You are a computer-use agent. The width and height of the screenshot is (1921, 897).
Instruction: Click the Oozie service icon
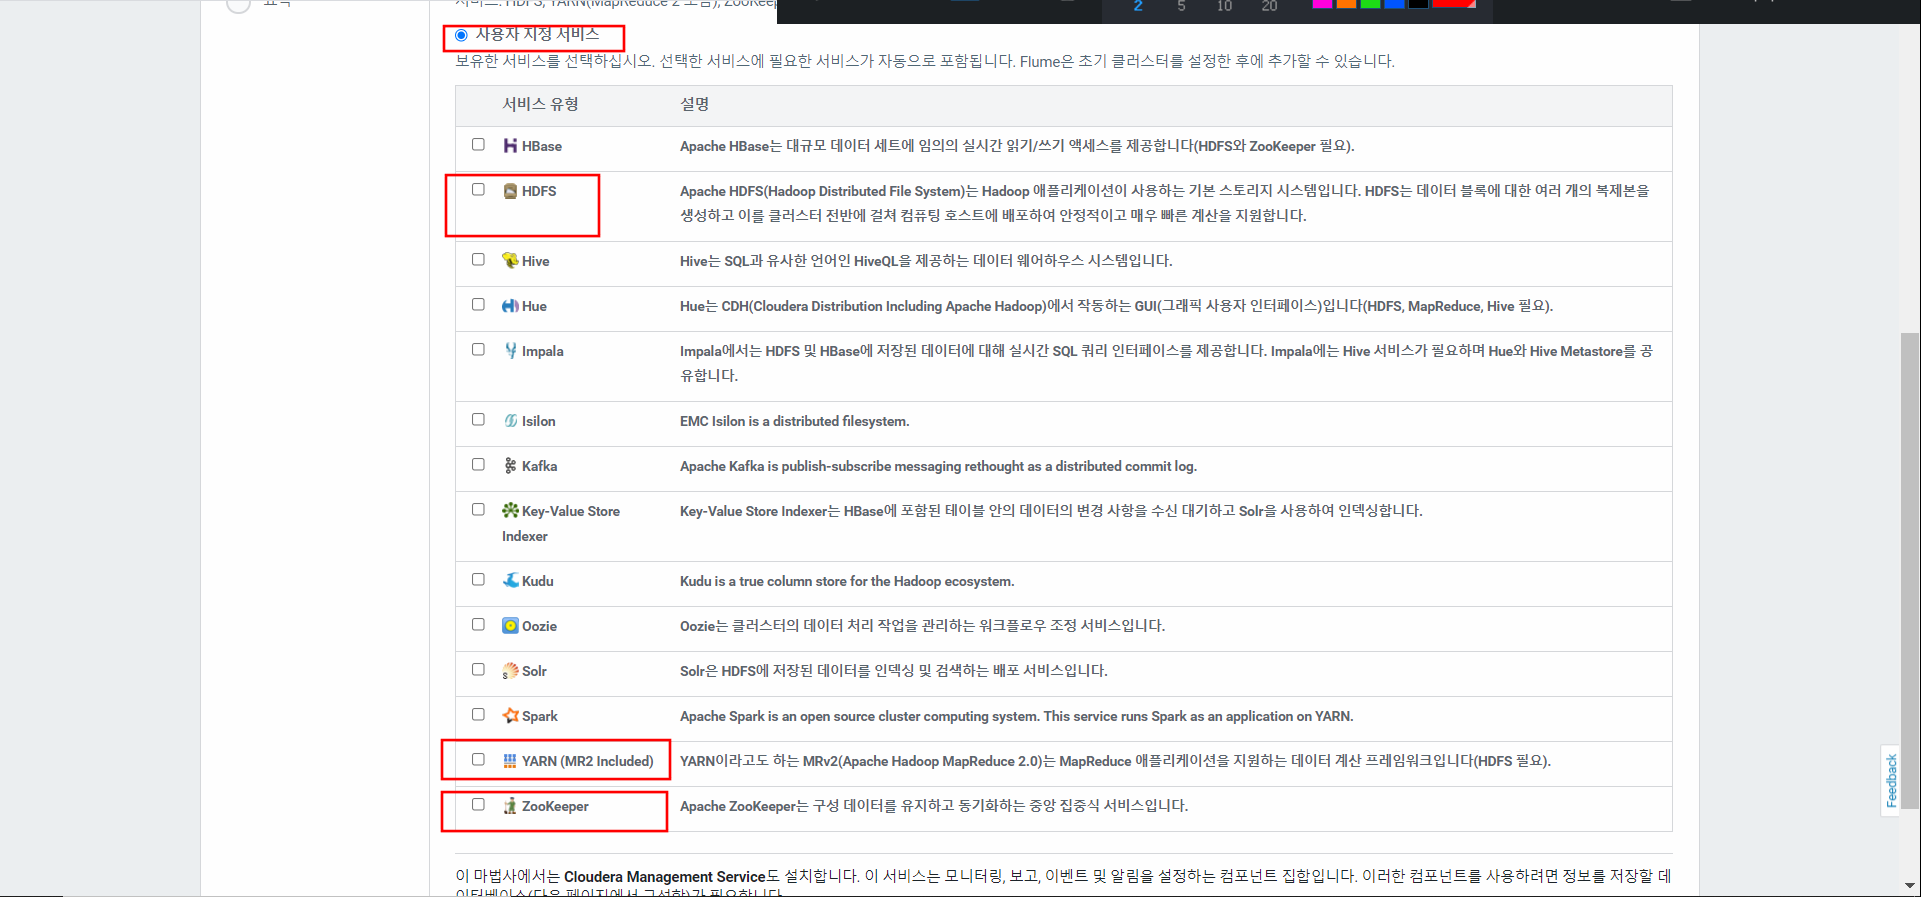[510, 626]
